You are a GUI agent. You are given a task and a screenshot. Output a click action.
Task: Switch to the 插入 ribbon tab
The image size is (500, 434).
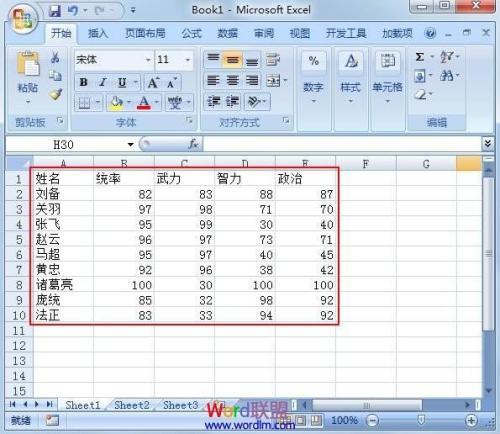tap(97, 33)
